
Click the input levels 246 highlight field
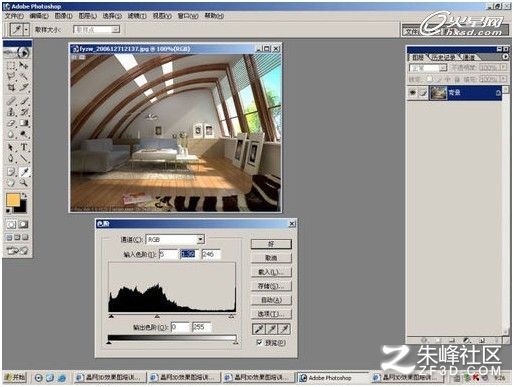211,254
